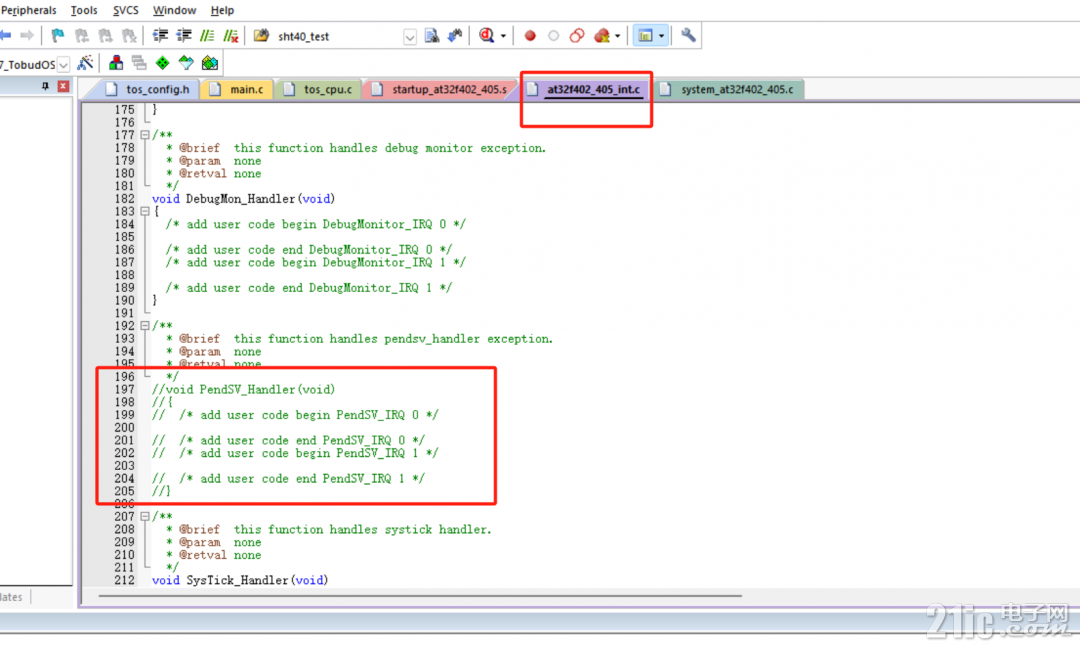
Task: Click the Comment Selection icon
Action: pyautogui.click(x=207, y=36)
